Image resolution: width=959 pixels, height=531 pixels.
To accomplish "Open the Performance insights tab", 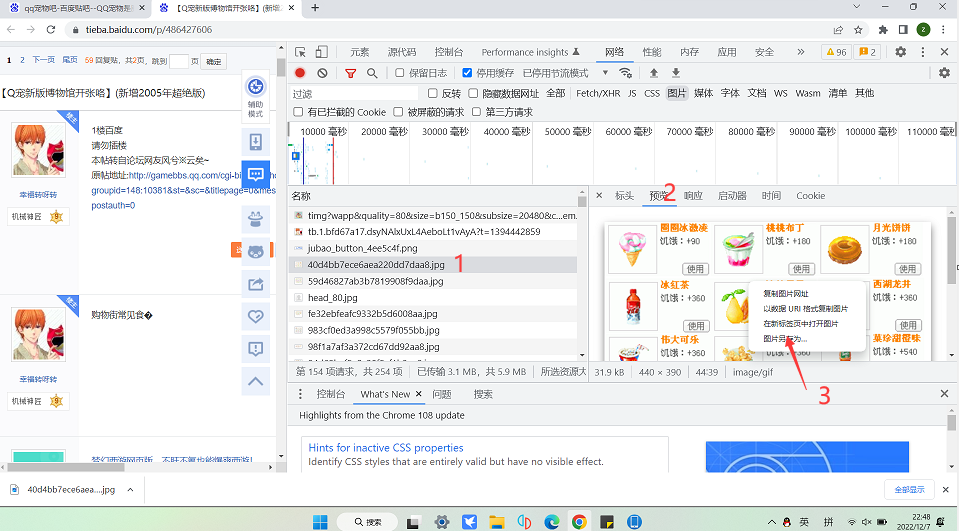I will click(x=530, y=52).
